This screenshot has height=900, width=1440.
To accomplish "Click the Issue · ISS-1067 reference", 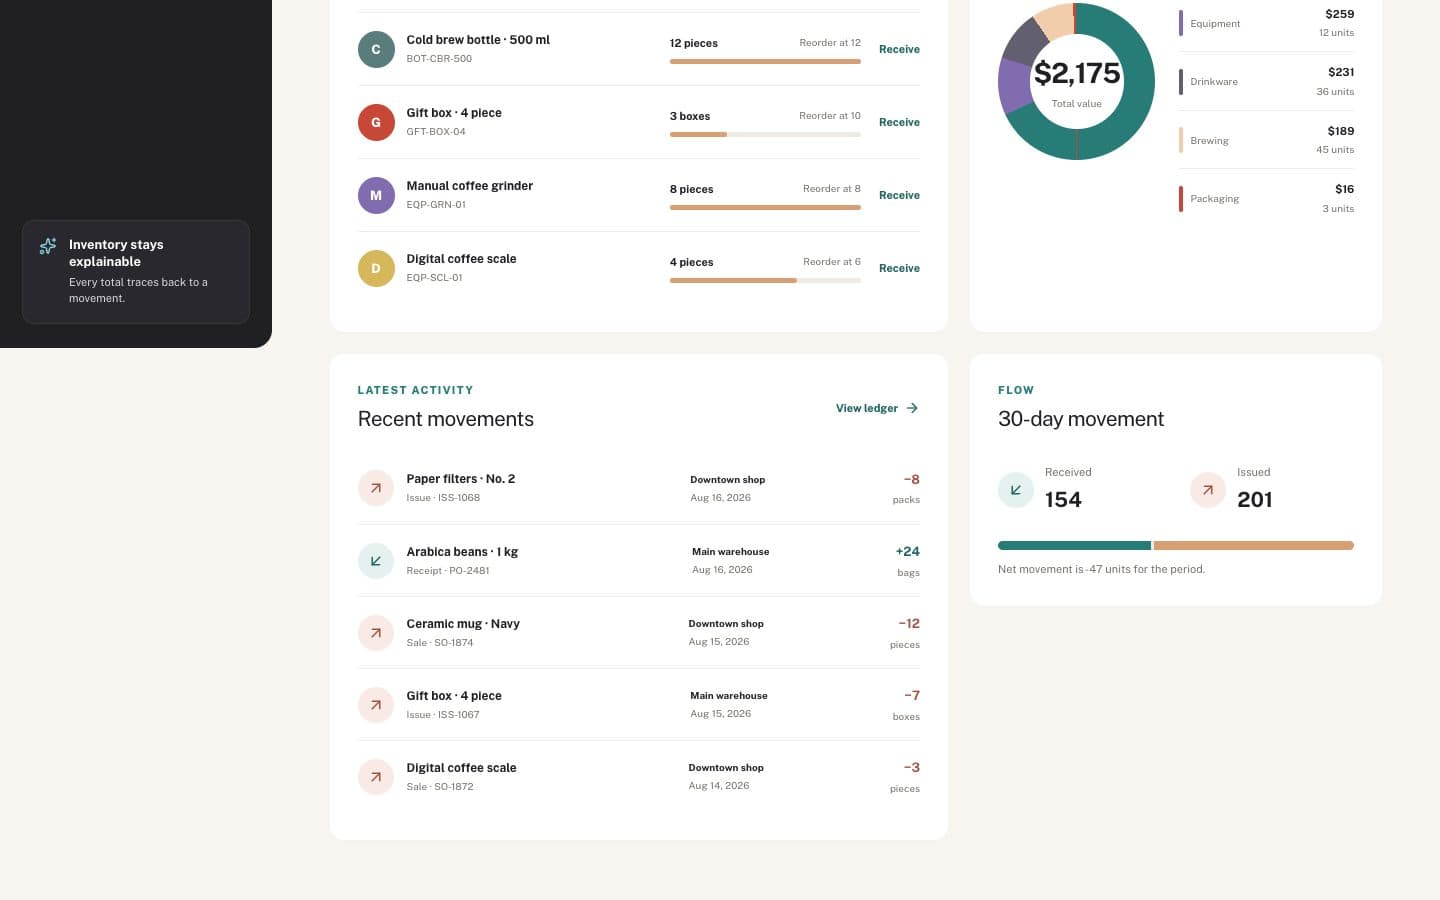I will coord(443,715).
